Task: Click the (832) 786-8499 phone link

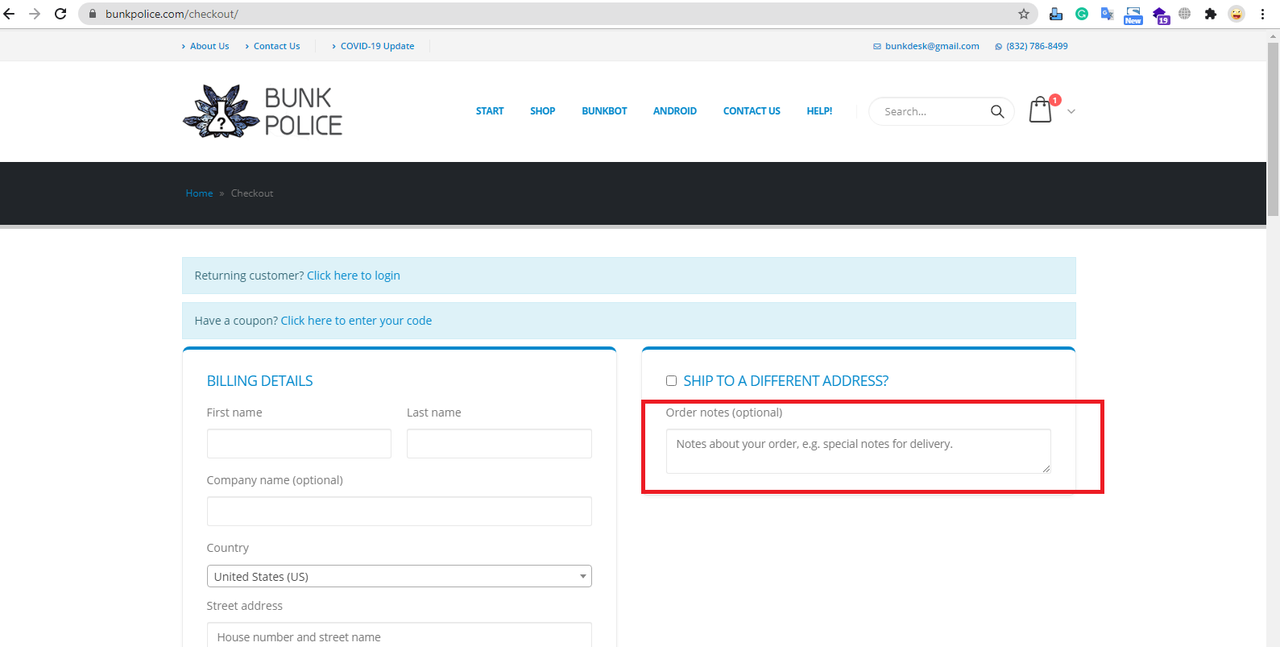Action: pos(1037,46)
